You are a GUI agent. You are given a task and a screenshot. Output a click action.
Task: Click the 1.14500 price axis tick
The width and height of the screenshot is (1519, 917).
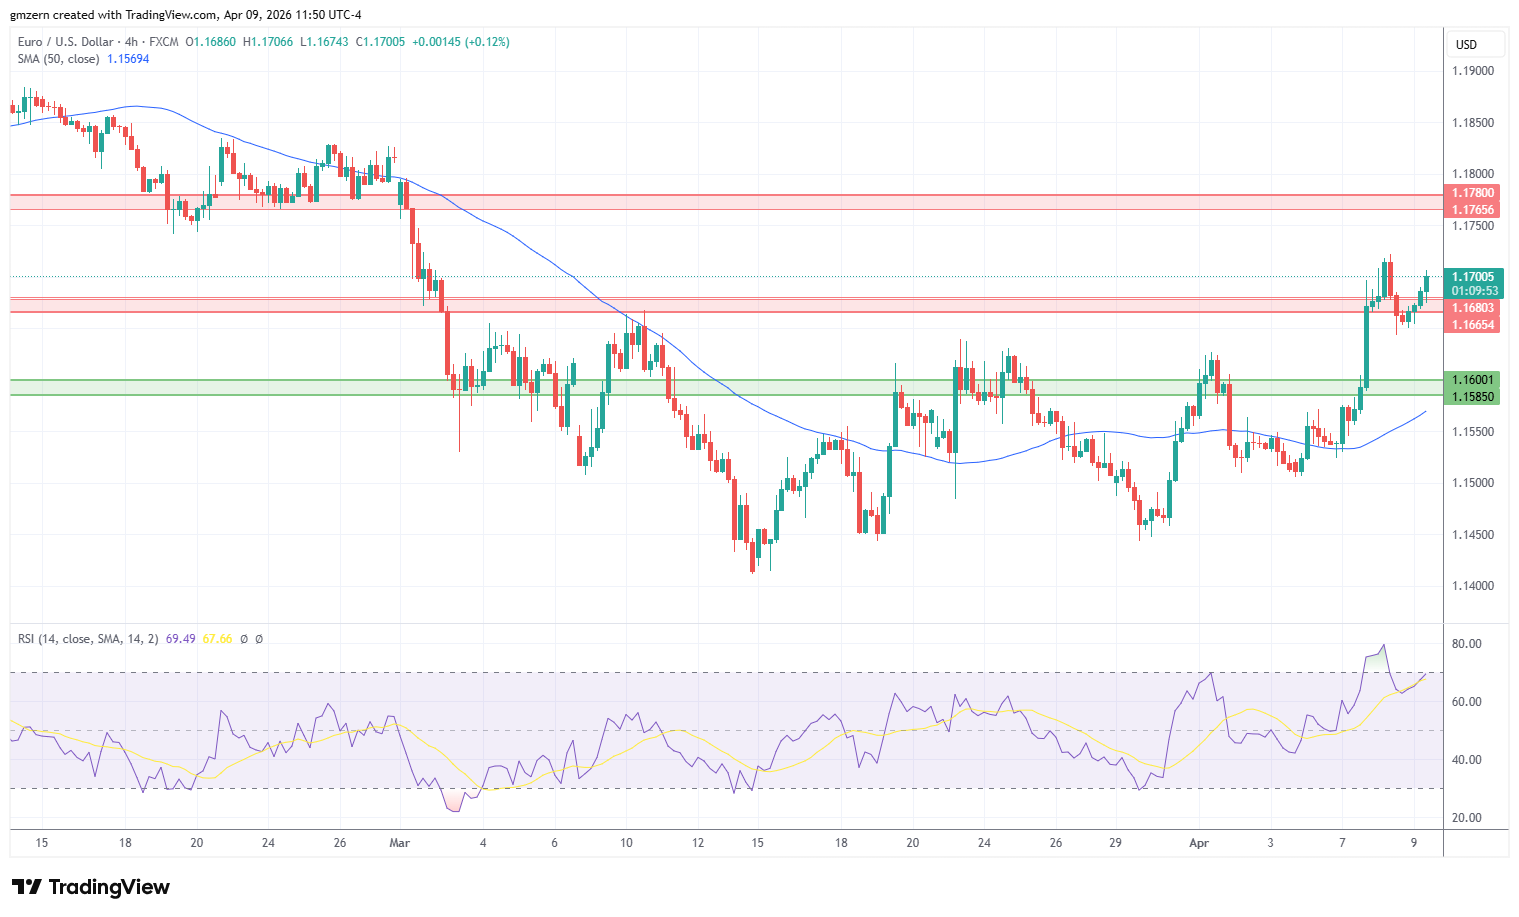[1473, 535]
